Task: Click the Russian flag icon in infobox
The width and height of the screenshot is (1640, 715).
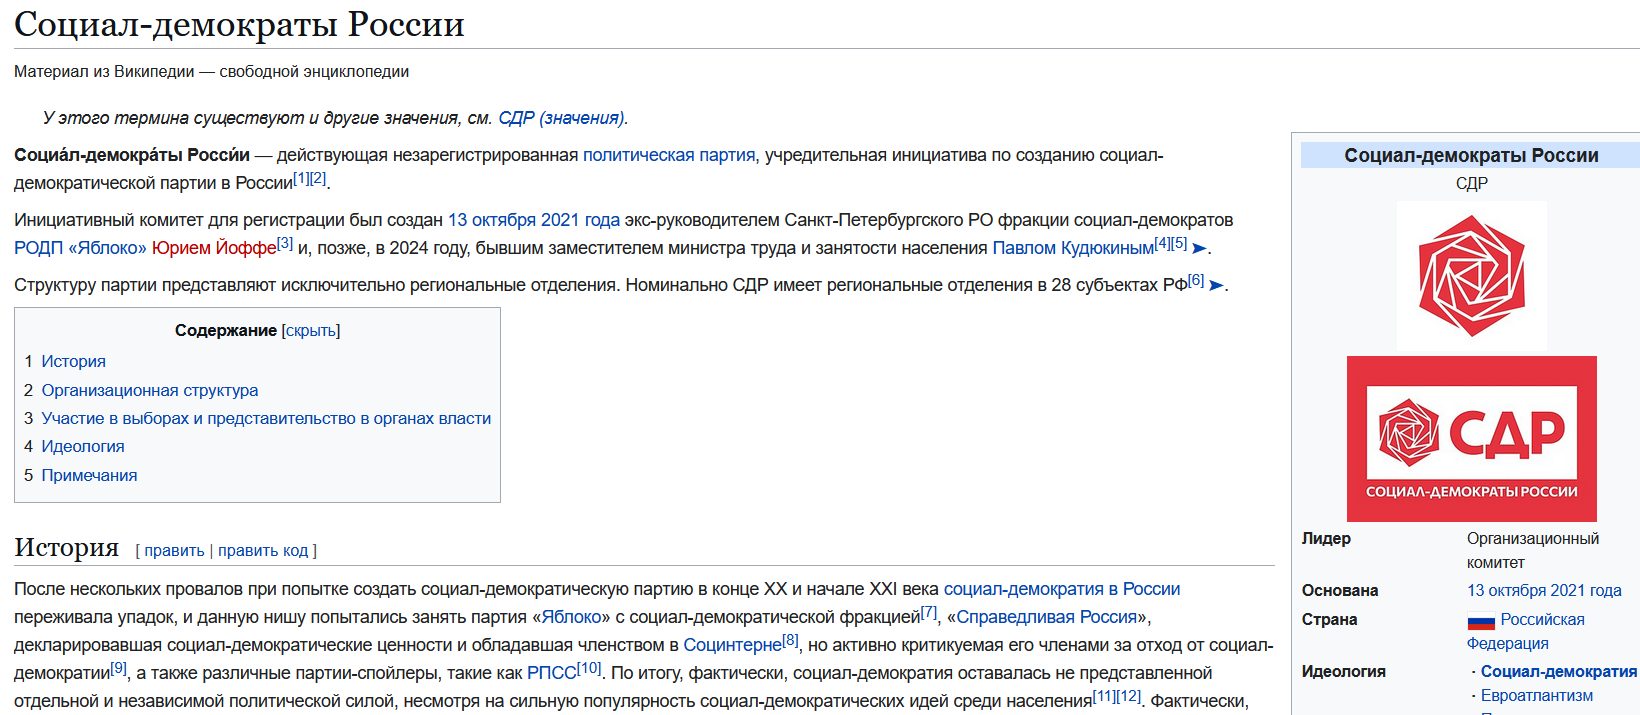Action: coord(1481,621)
